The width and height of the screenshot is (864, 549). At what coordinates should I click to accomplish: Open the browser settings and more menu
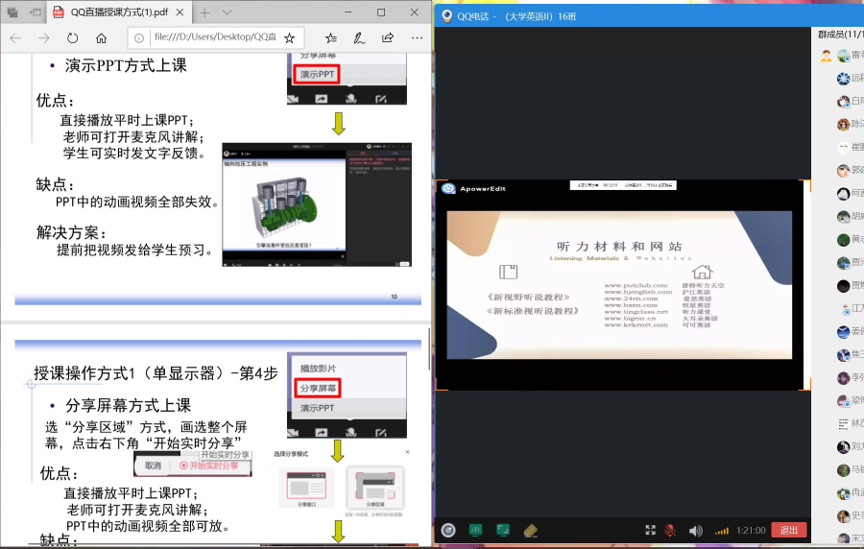[x=415, y=38]
